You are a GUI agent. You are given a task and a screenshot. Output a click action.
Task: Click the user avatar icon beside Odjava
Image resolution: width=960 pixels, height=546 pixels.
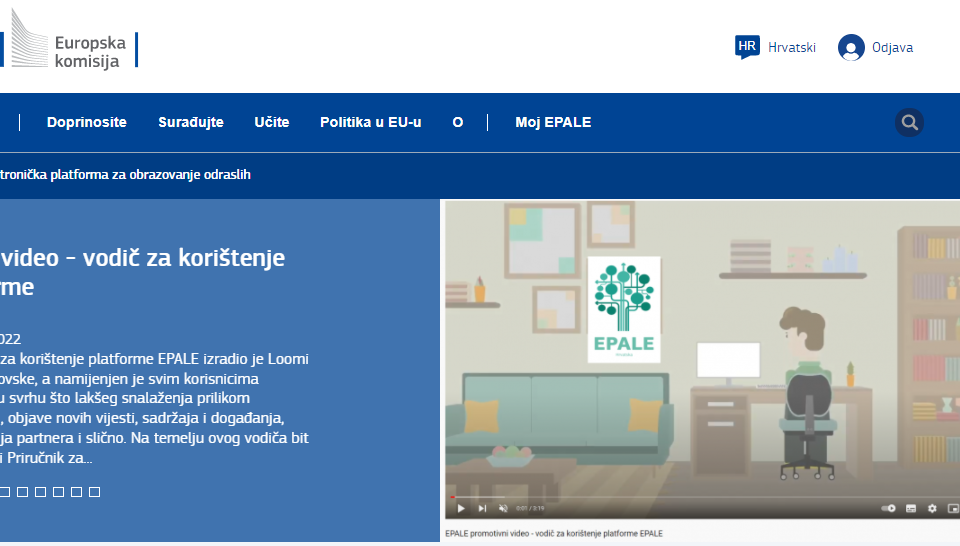click(851, 48)
